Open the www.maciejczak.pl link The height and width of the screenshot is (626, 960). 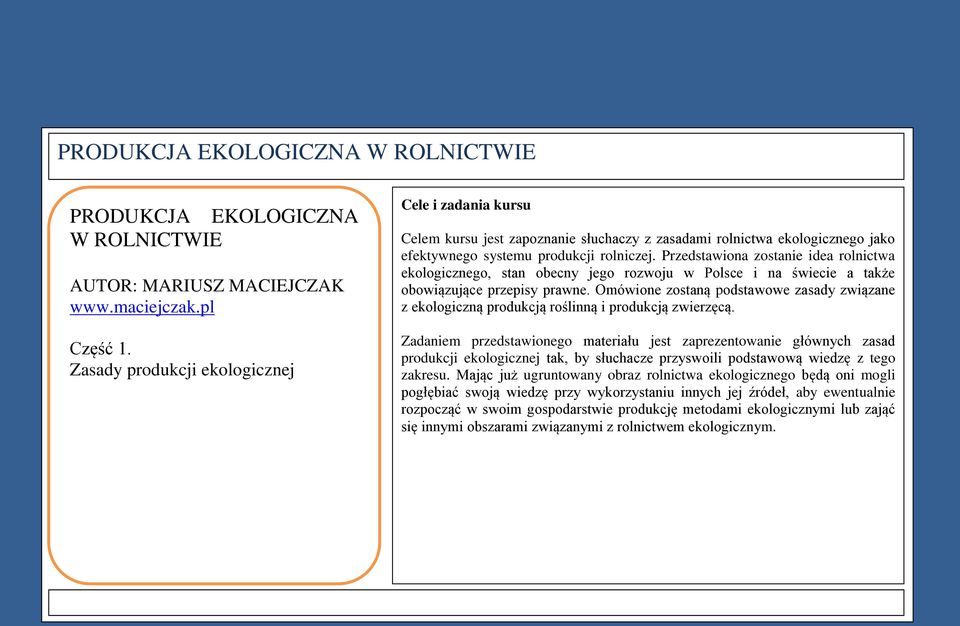coord(142,307)
